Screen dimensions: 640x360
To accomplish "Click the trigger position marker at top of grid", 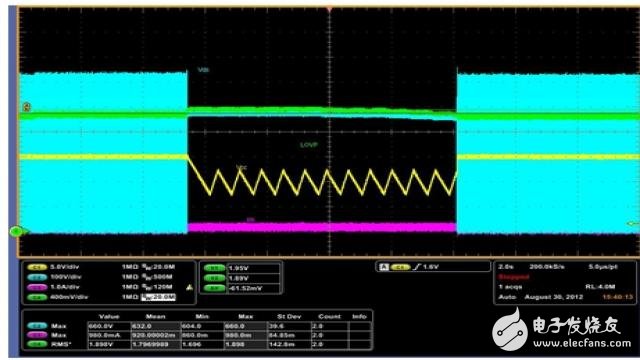I will click(x=329, y=9).
